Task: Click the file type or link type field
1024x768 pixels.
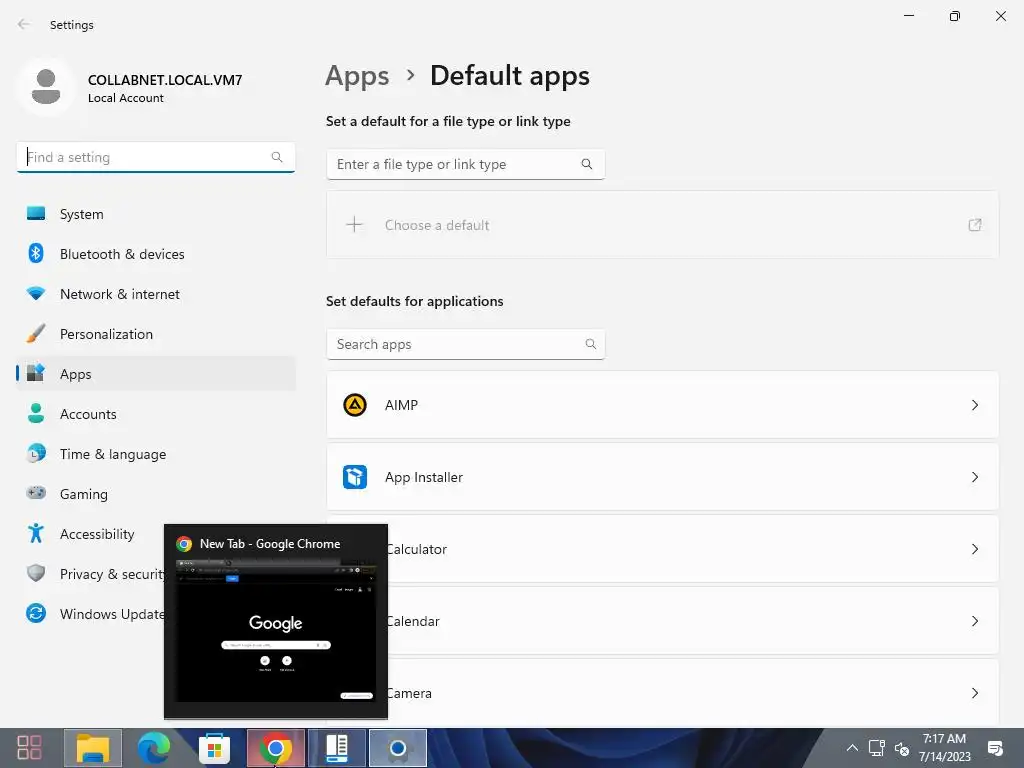Action: coord(465,164)
